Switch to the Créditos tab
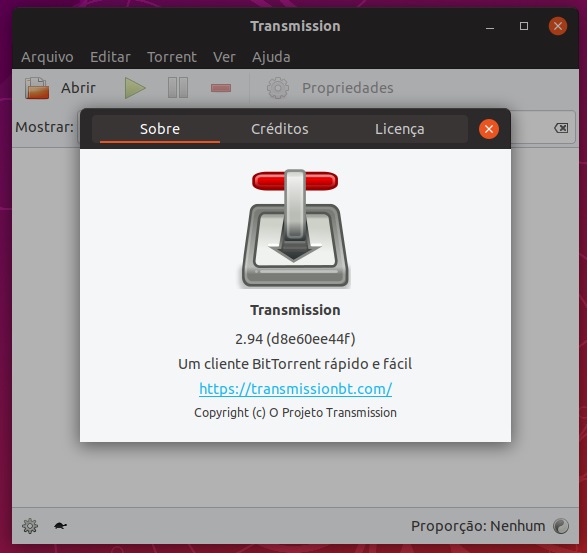The width and height of the screenshot is (587, 553). (280, 129)
